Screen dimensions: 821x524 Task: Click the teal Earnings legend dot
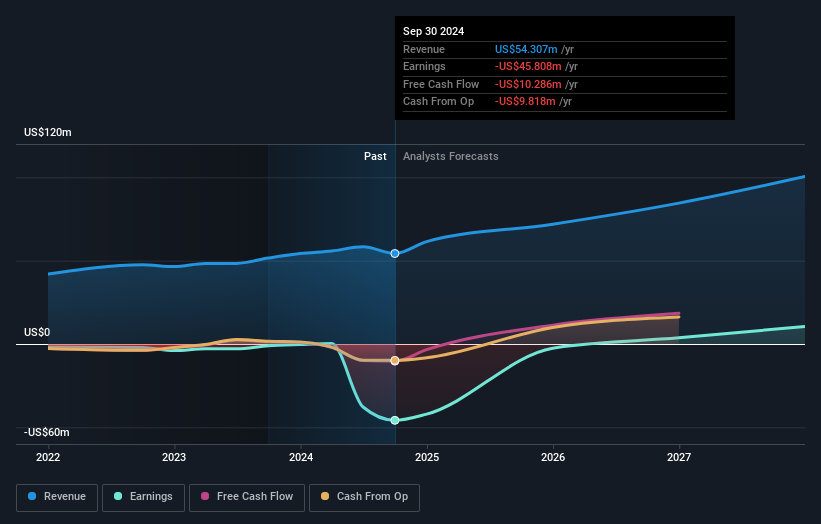(118, 496)
